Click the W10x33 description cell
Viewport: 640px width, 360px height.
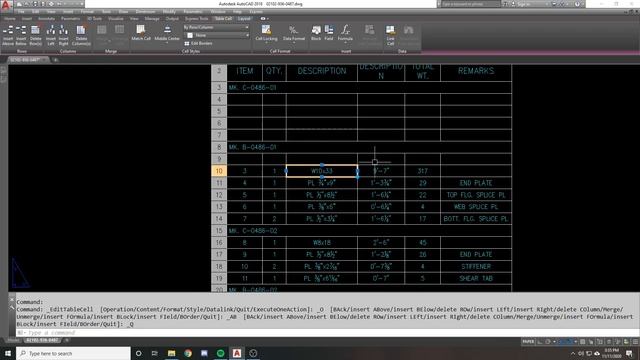(322, 171)
